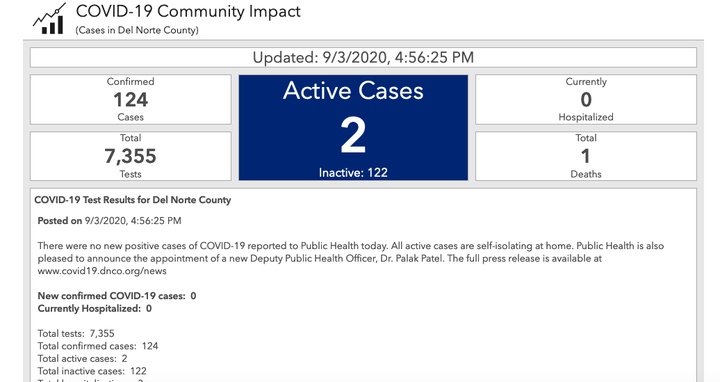
Task: Select the Total 7,355 Tests tile
Action: [x=131, y=156]
